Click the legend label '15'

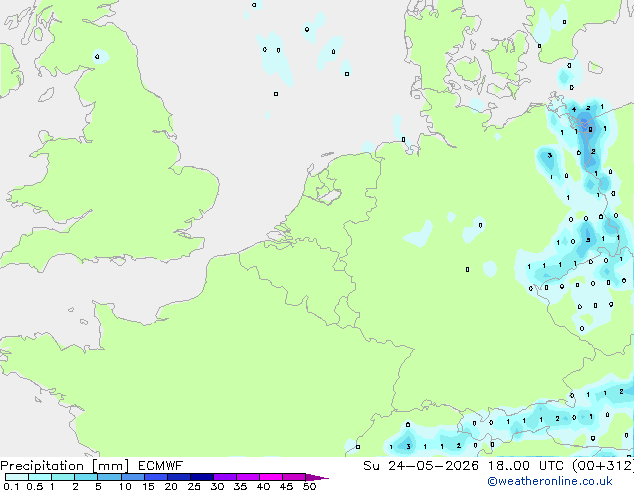148,486
